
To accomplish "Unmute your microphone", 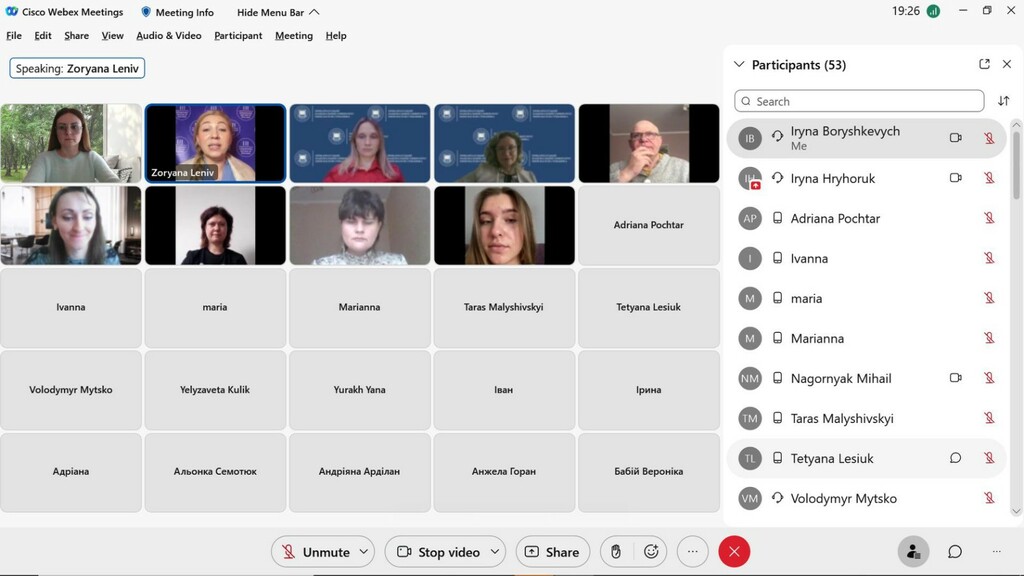I will coord(315,552).
